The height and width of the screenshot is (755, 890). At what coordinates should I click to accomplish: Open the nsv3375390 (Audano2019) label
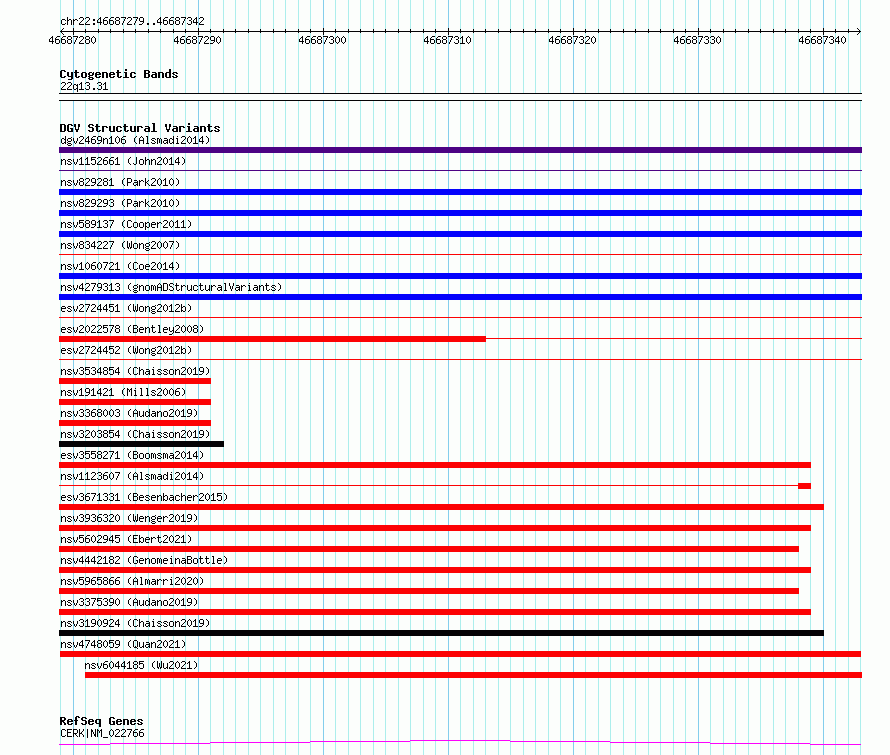tap(129, 602)
